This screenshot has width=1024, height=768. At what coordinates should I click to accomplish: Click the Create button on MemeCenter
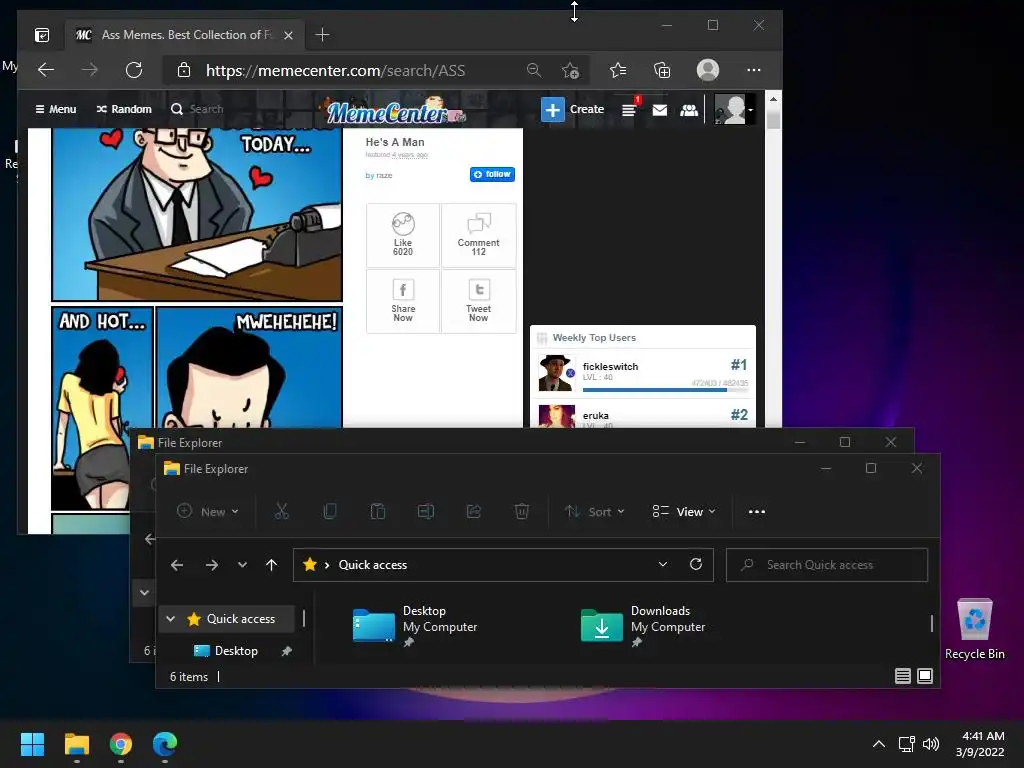[x=573, y=109]
